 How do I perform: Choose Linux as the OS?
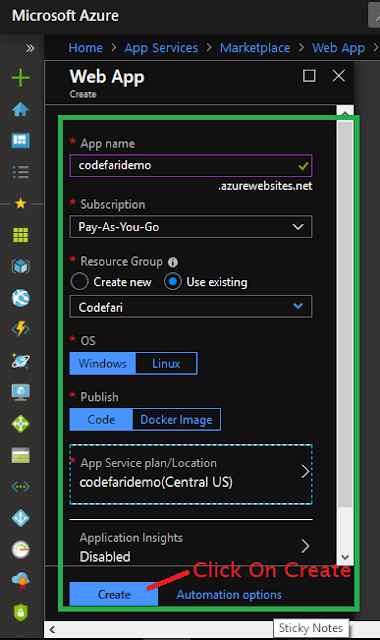tap(166, 363)
